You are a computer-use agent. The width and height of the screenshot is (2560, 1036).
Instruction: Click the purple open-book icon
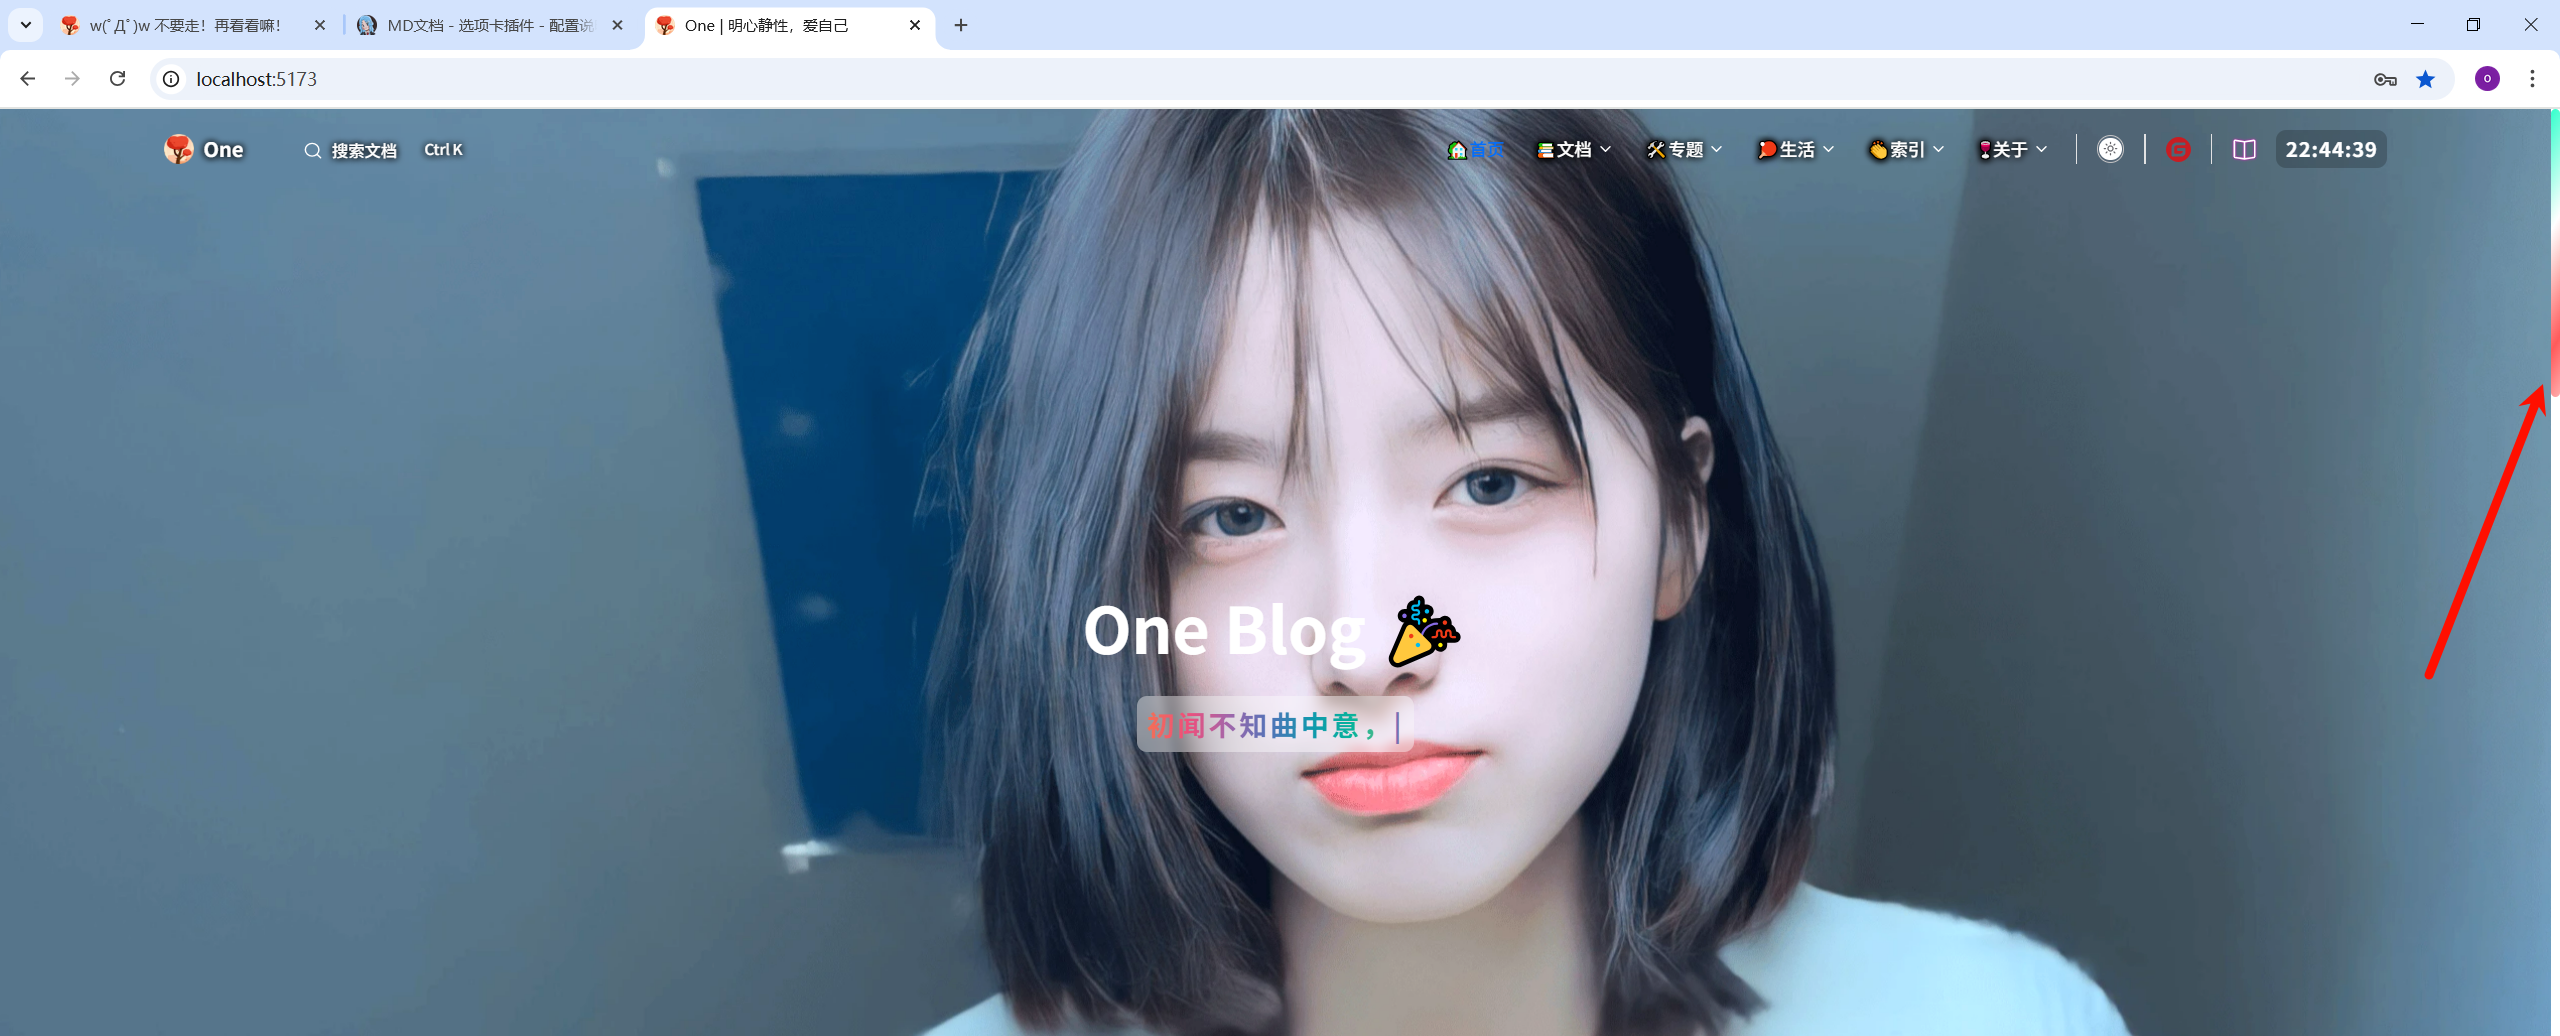click(2244, 150)
